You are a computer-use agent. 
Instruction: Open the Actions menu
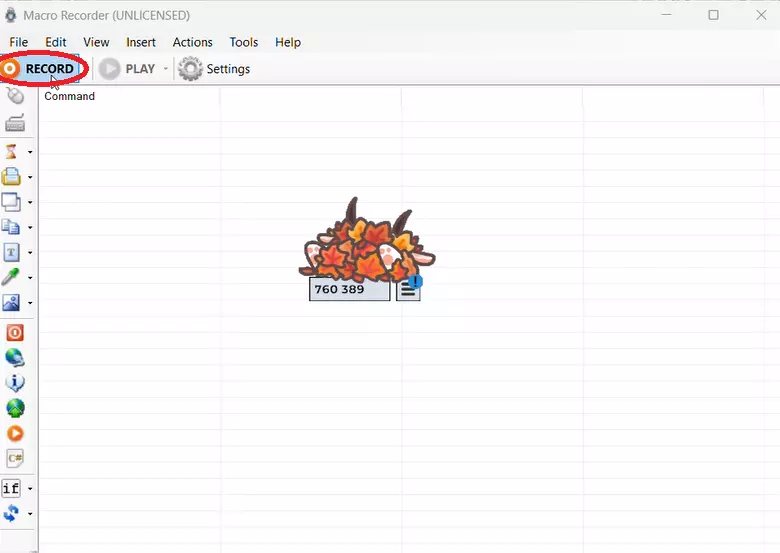click(x=193, y=42)
